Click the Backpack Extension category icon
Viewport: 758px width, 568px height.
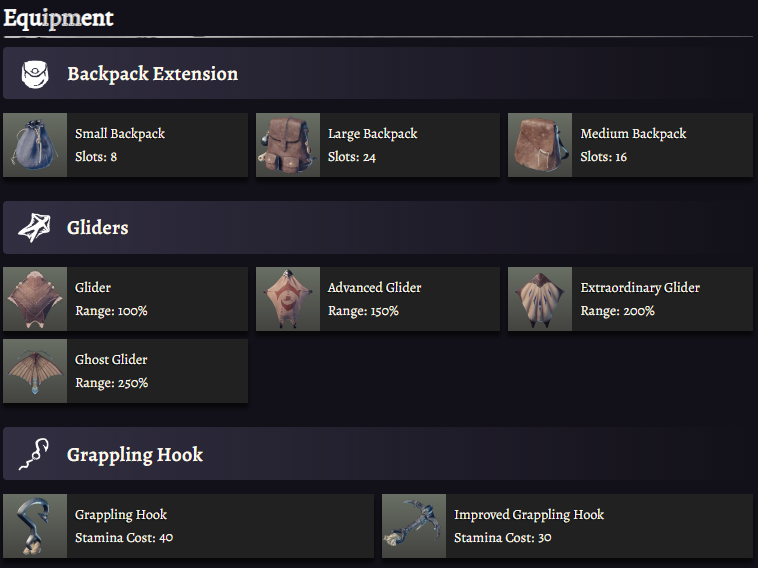[35, 74]
